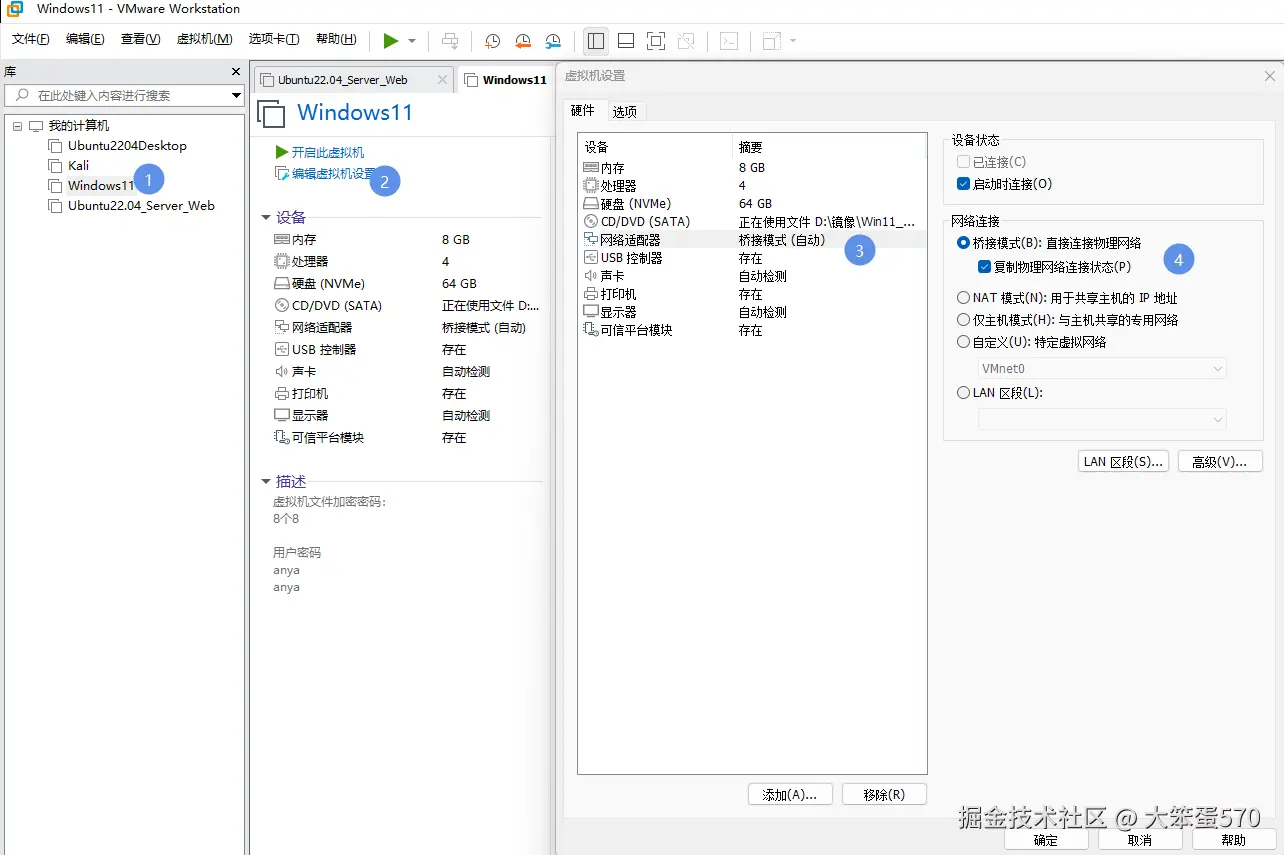Close the Ubuntu22.04_Server_Web tab
1284x855 pixels.
442,80
